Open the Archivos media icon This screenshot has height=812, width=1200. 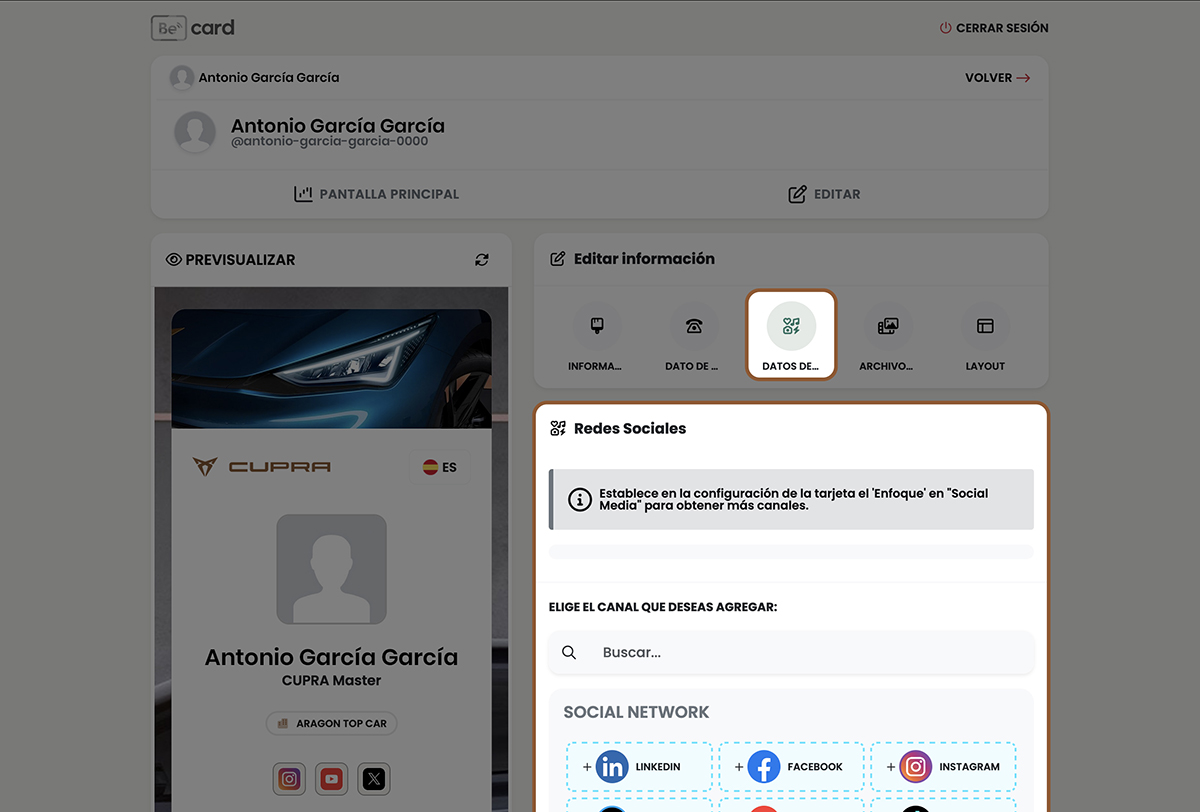click(887, 326)
